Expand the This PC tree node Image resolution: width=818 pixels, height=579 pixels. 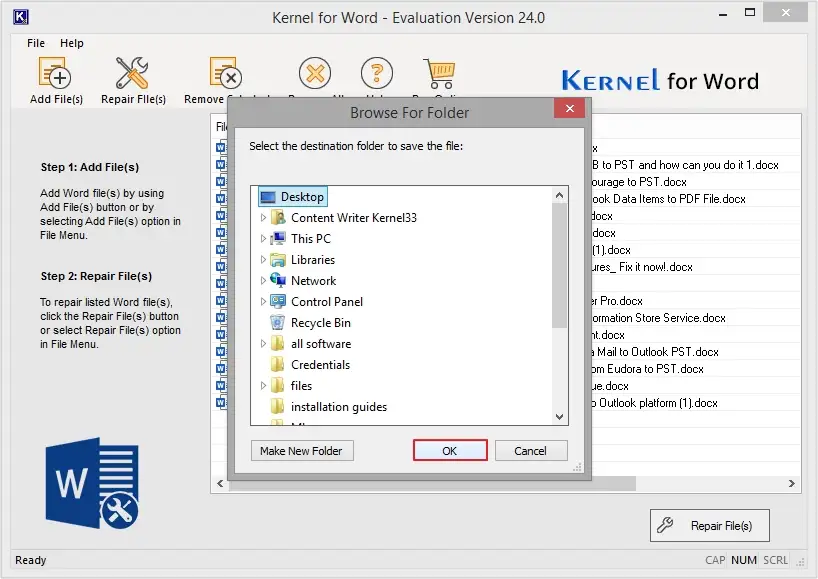(x=263, y=238)
